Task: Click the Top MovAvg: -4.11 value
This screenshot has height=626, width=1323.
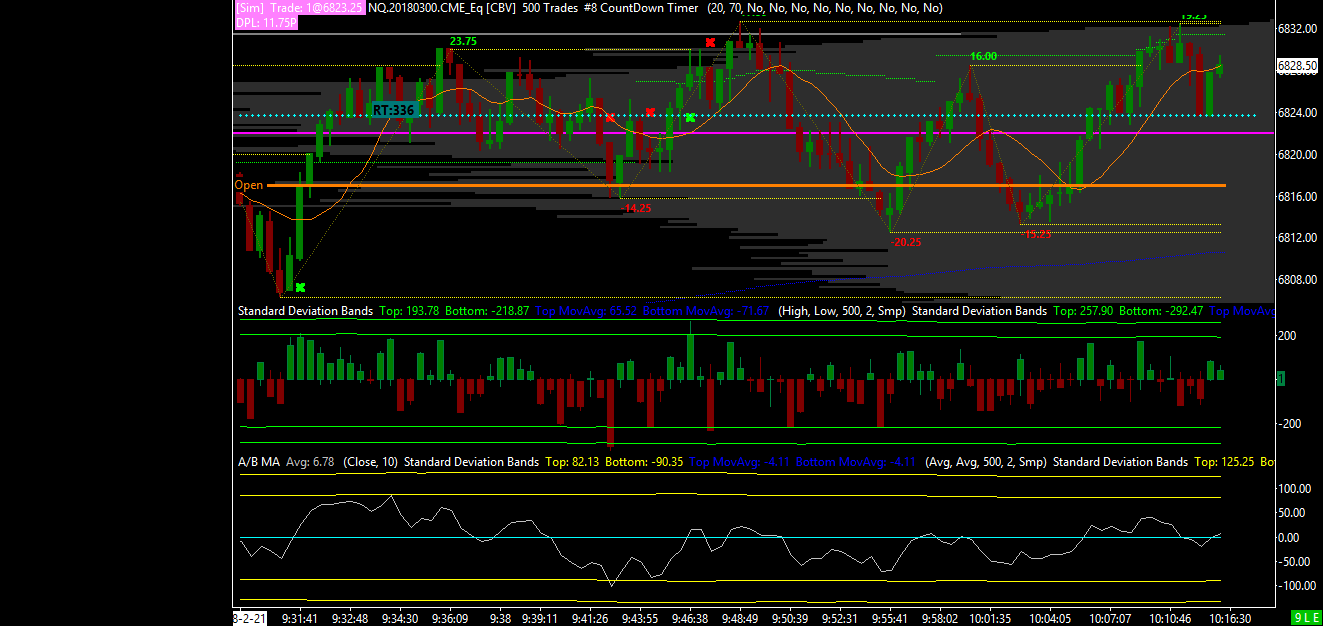Action: (737, 462)
